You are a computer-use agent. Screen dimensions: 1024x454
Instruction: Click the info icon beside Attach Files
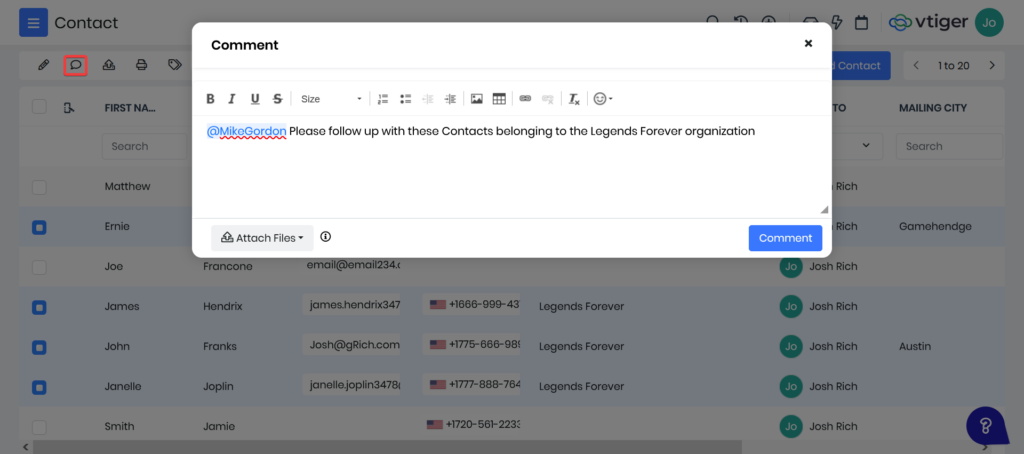326,236
